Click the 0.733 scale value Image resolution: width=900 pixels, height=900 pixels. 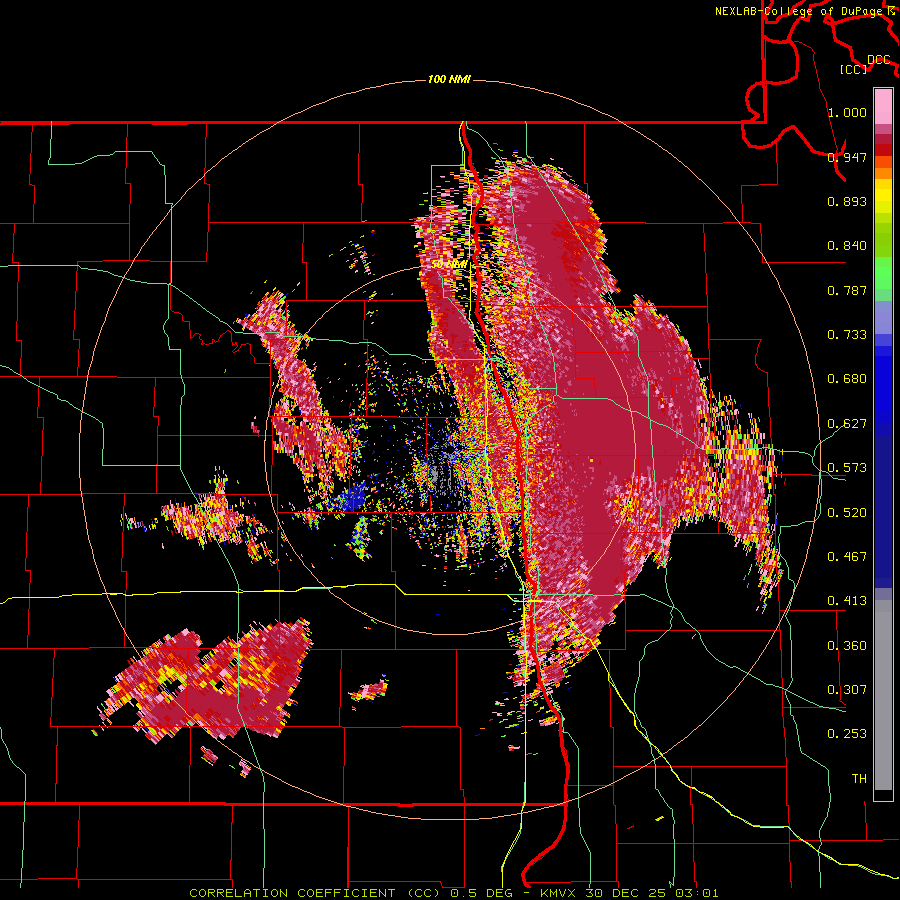pyautogui.click(x=847, y=334)
